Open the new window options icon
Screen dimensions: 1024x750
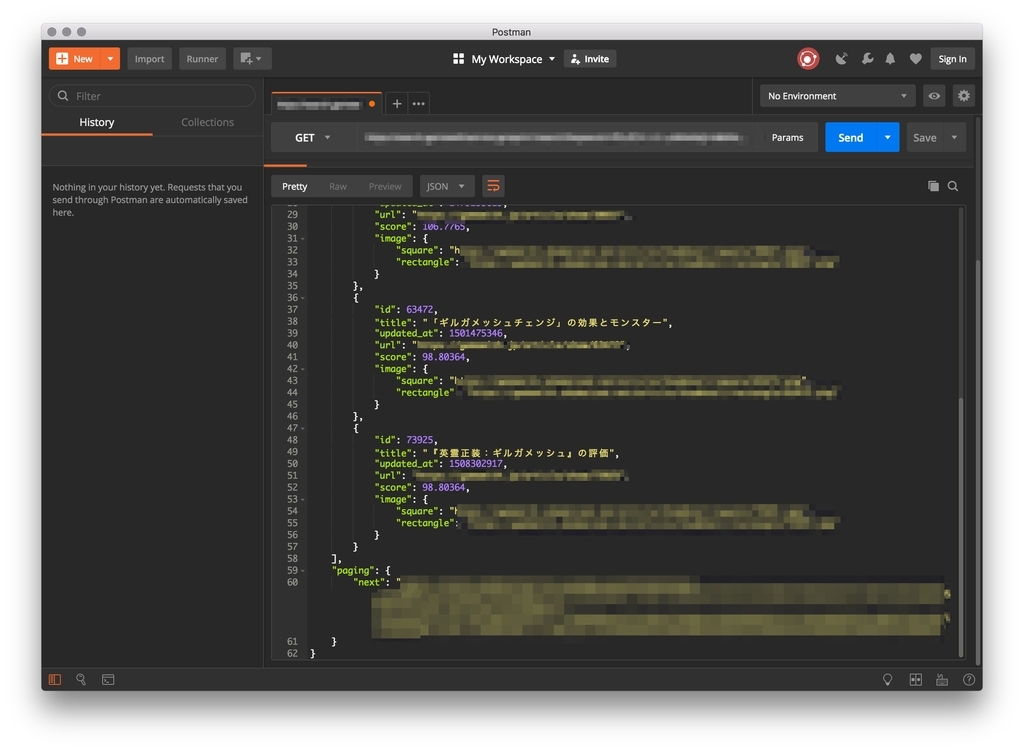[x=252, y=59]
